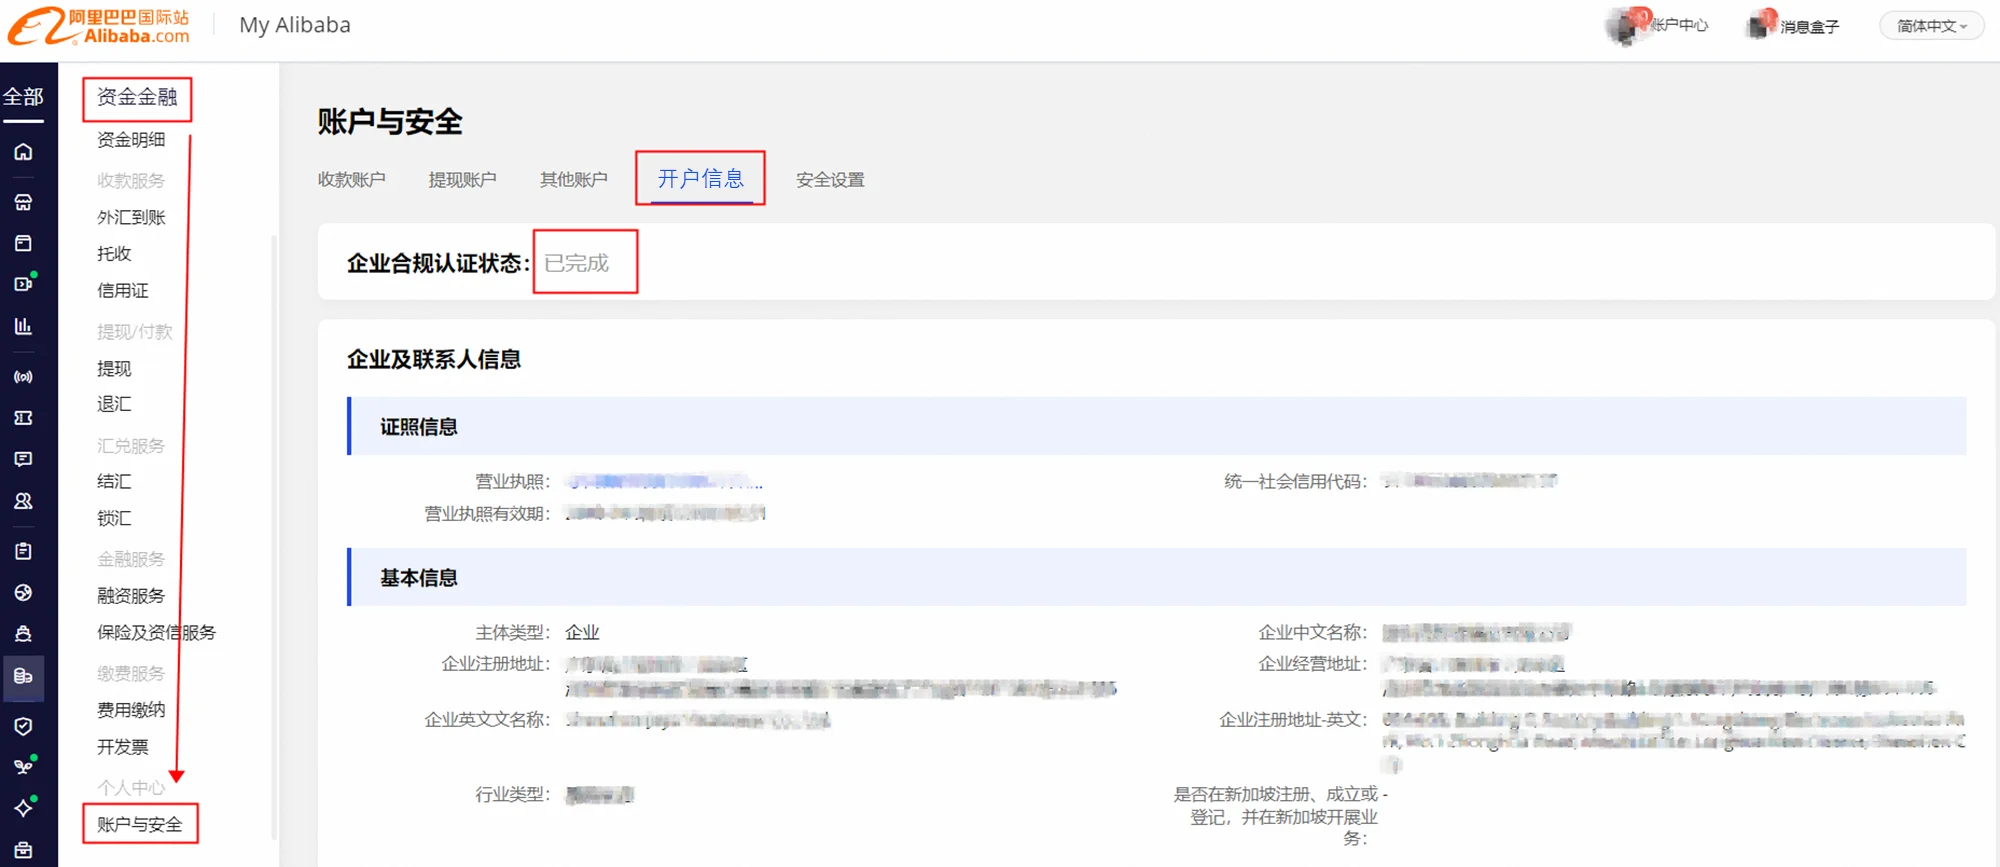Select the 提现账户 tab
The height and width of the screenshot is (867, 2000).
coord(462,180)
